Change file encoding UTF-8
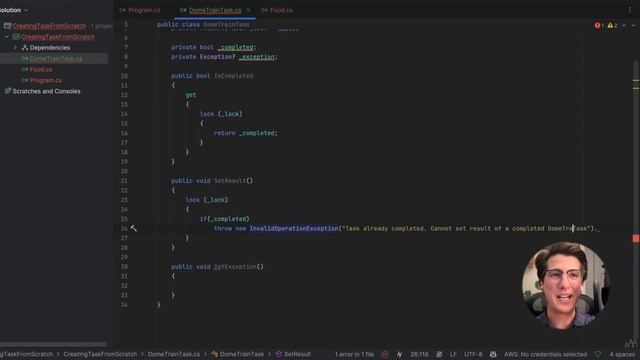Image resolution: width=640 pixels, height=360 pixels. [473, 354]
